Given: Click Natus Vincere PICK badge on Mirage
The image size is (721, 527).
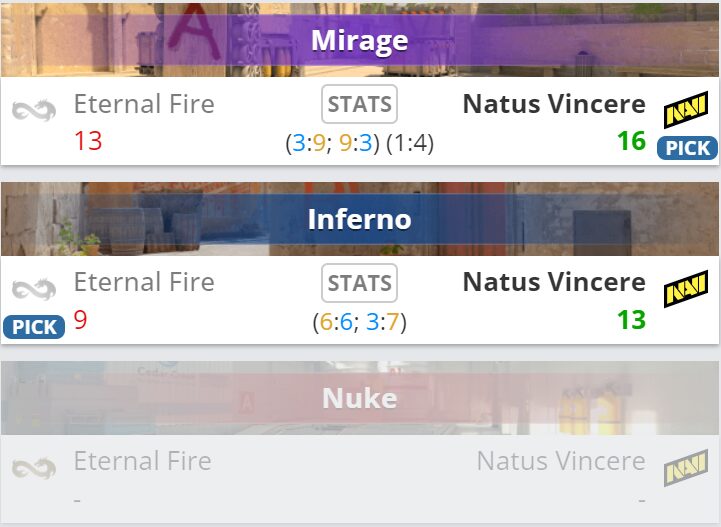Looking at the screenshot, I should pyautogui.click(x=687, y=148).
